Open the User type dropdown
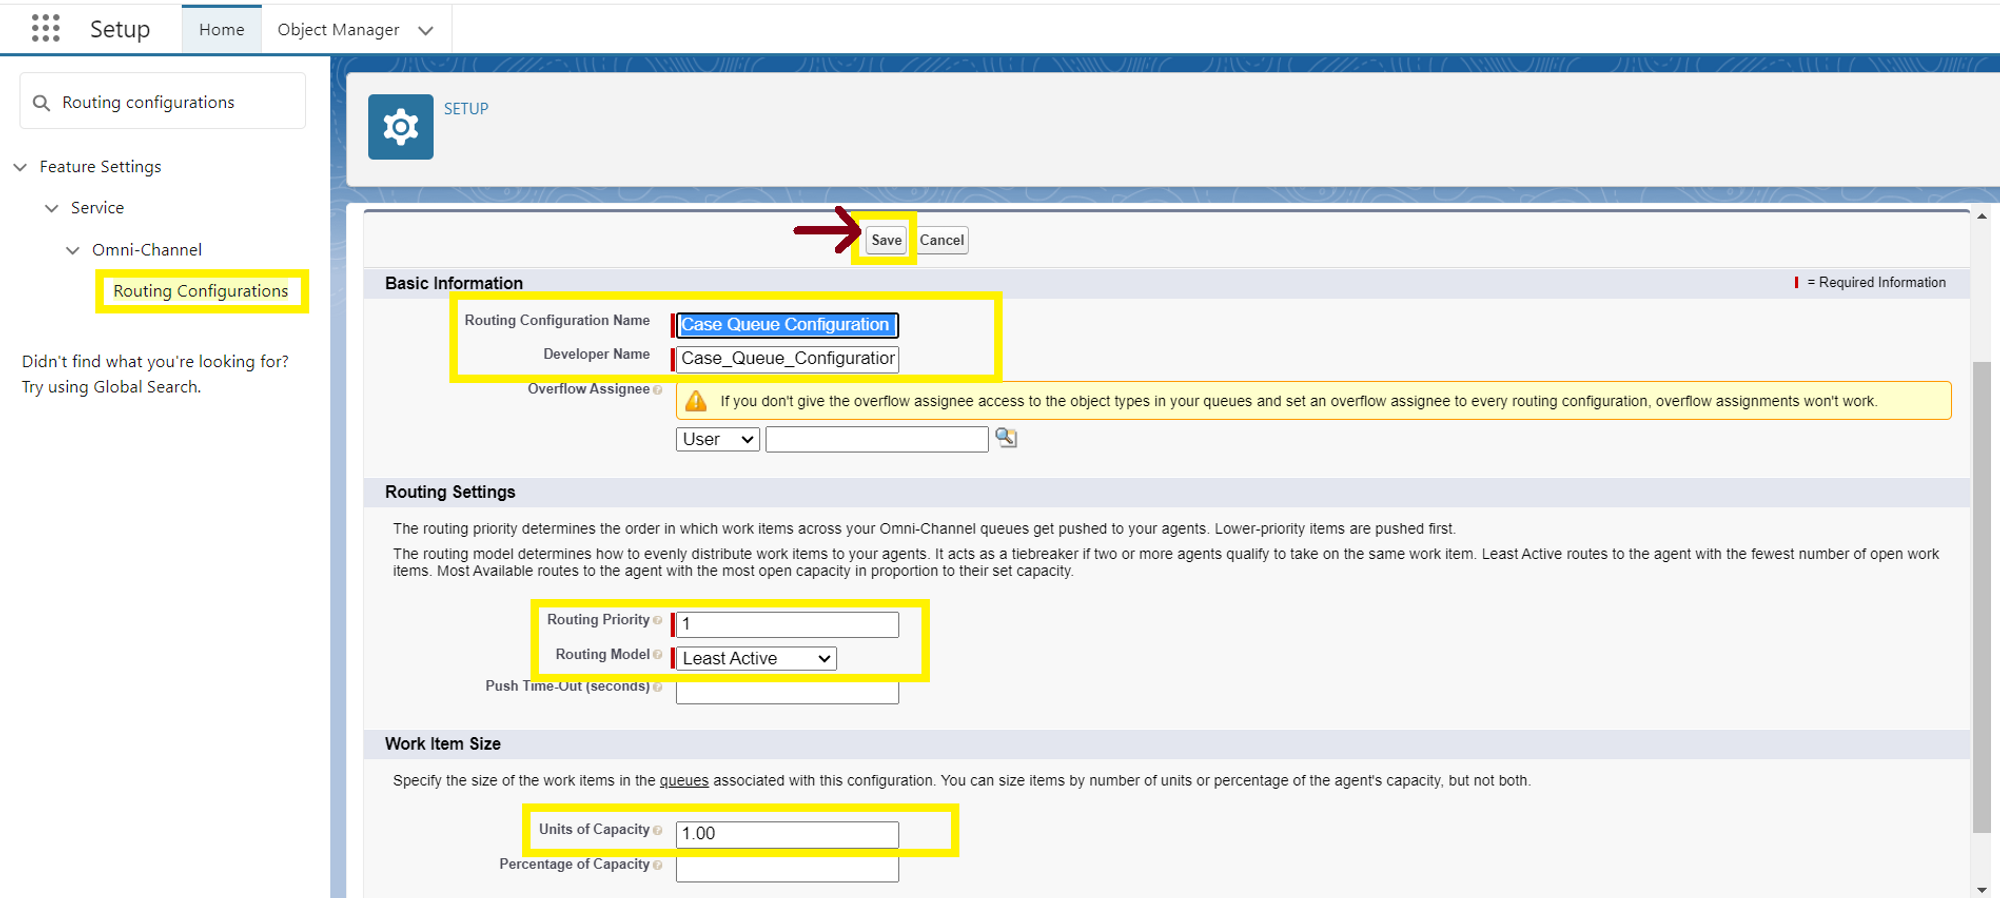 718,439
